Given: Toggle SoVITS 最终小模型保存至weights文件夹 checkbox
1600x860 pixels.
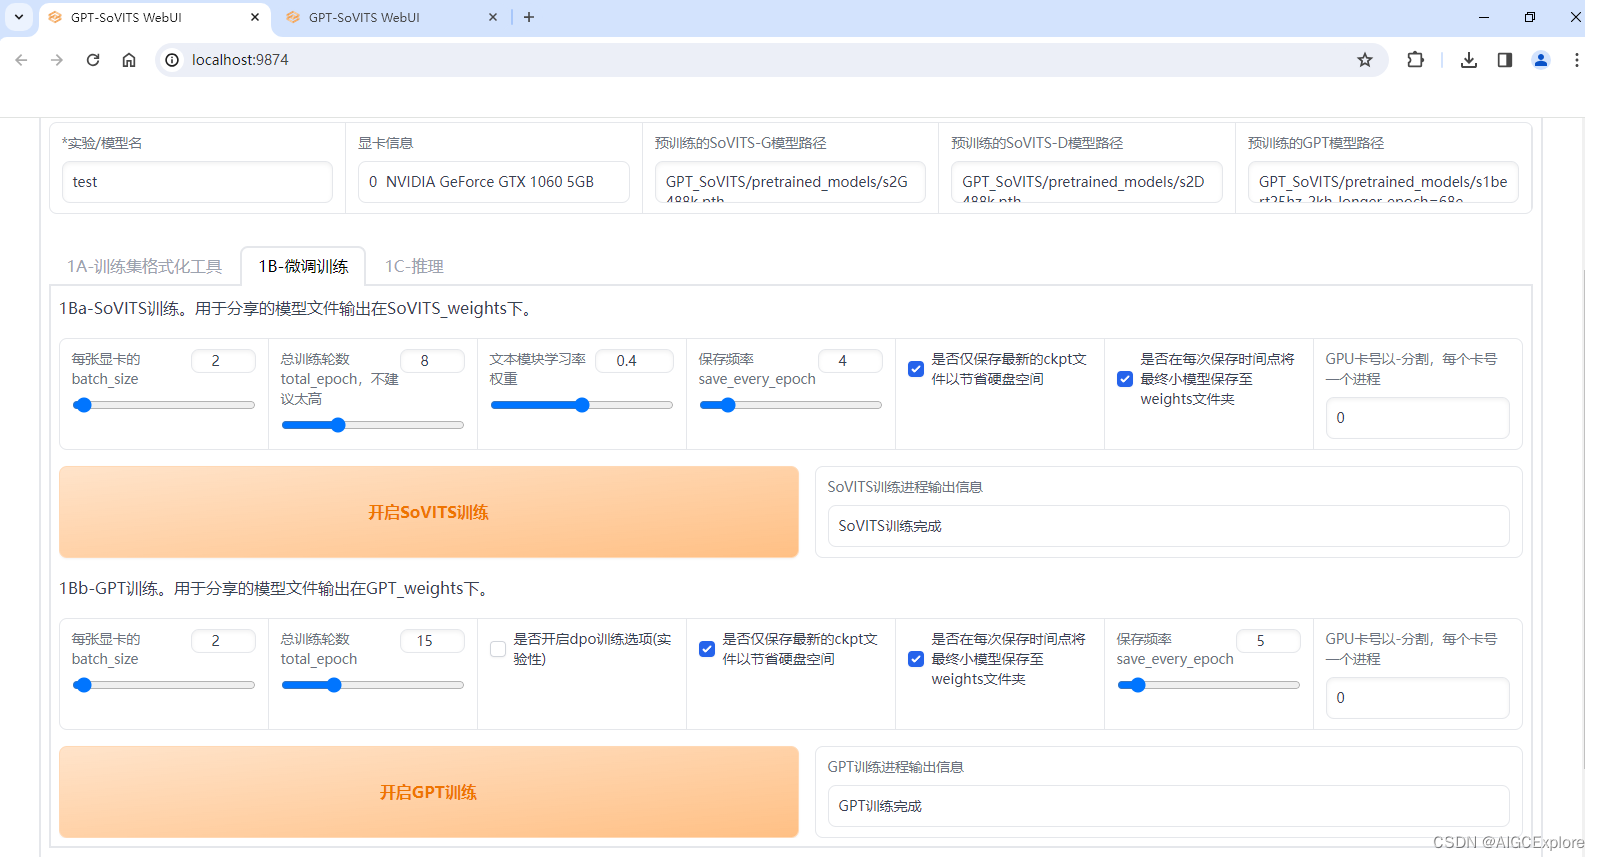Looking at the screenshot, I should pyautogui.click(x=1125, y=379).
